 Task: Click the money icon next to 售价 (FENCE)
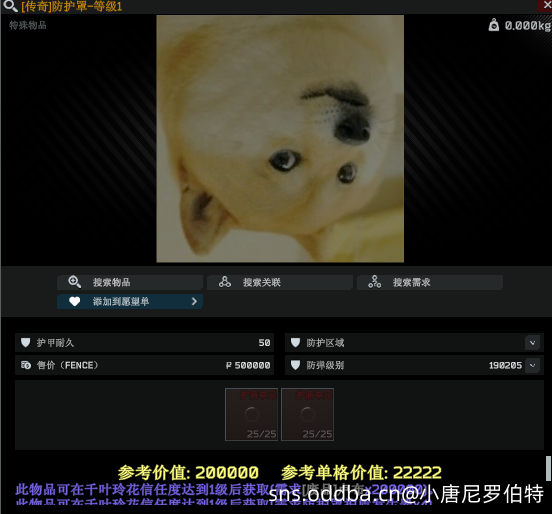[x=26, y=365]
